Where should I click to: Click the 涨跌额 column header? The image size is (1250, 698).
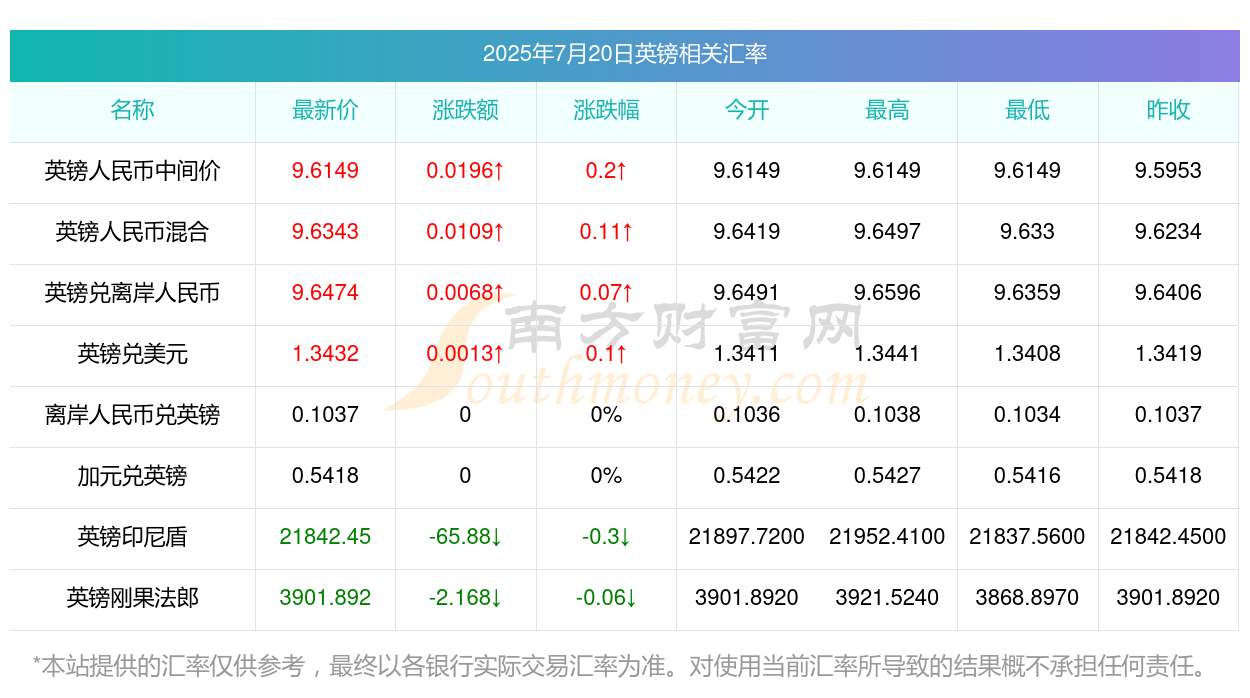pyautogui.click(x=465, y=110)
